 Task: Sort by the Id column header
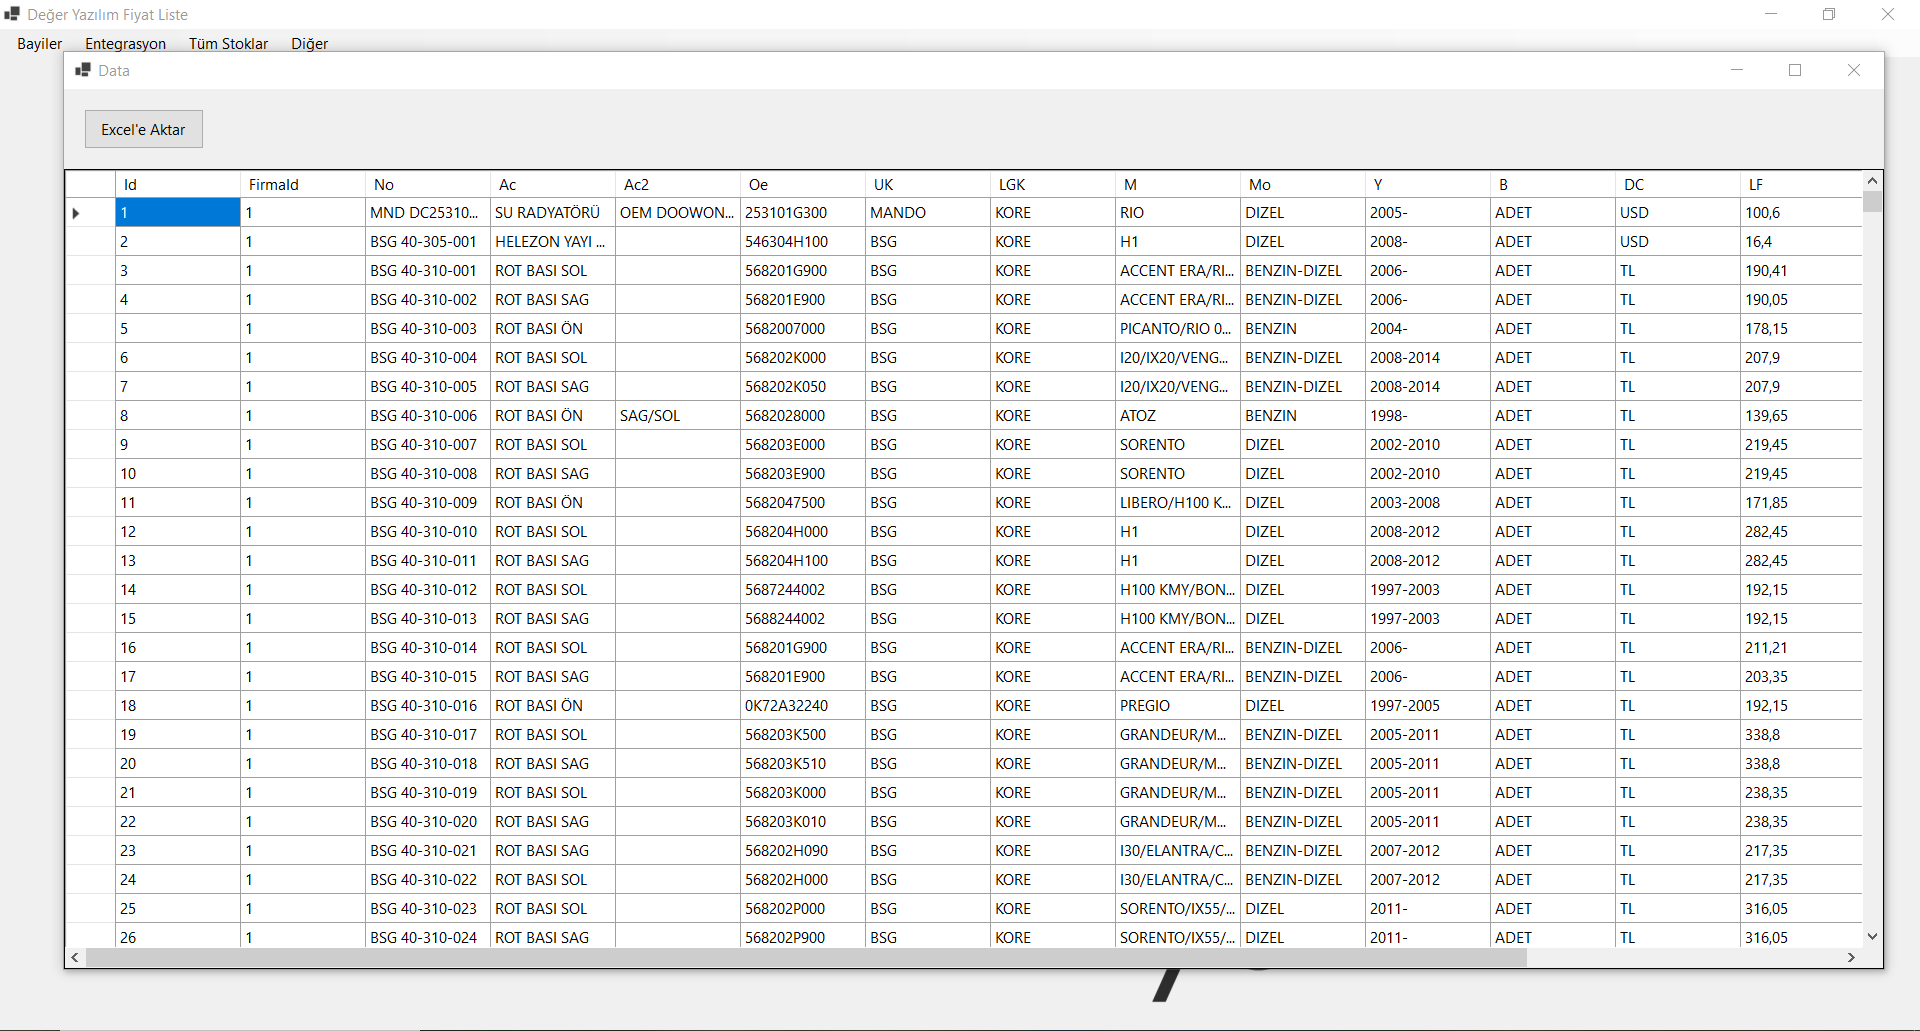(178, 184)
